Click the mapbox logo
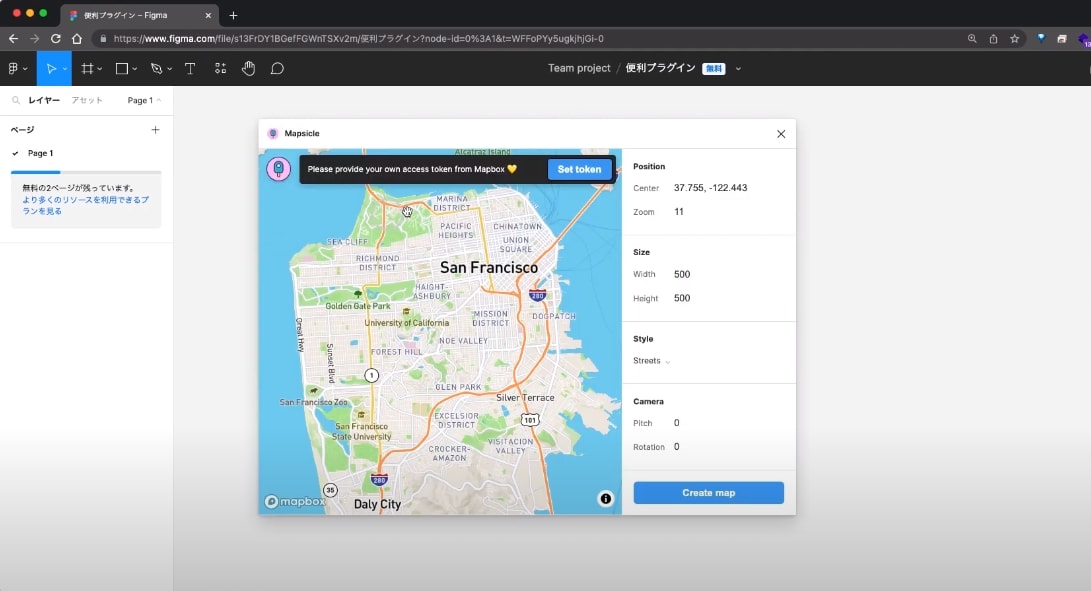The image size is (1091, 591). click(294, 501)
